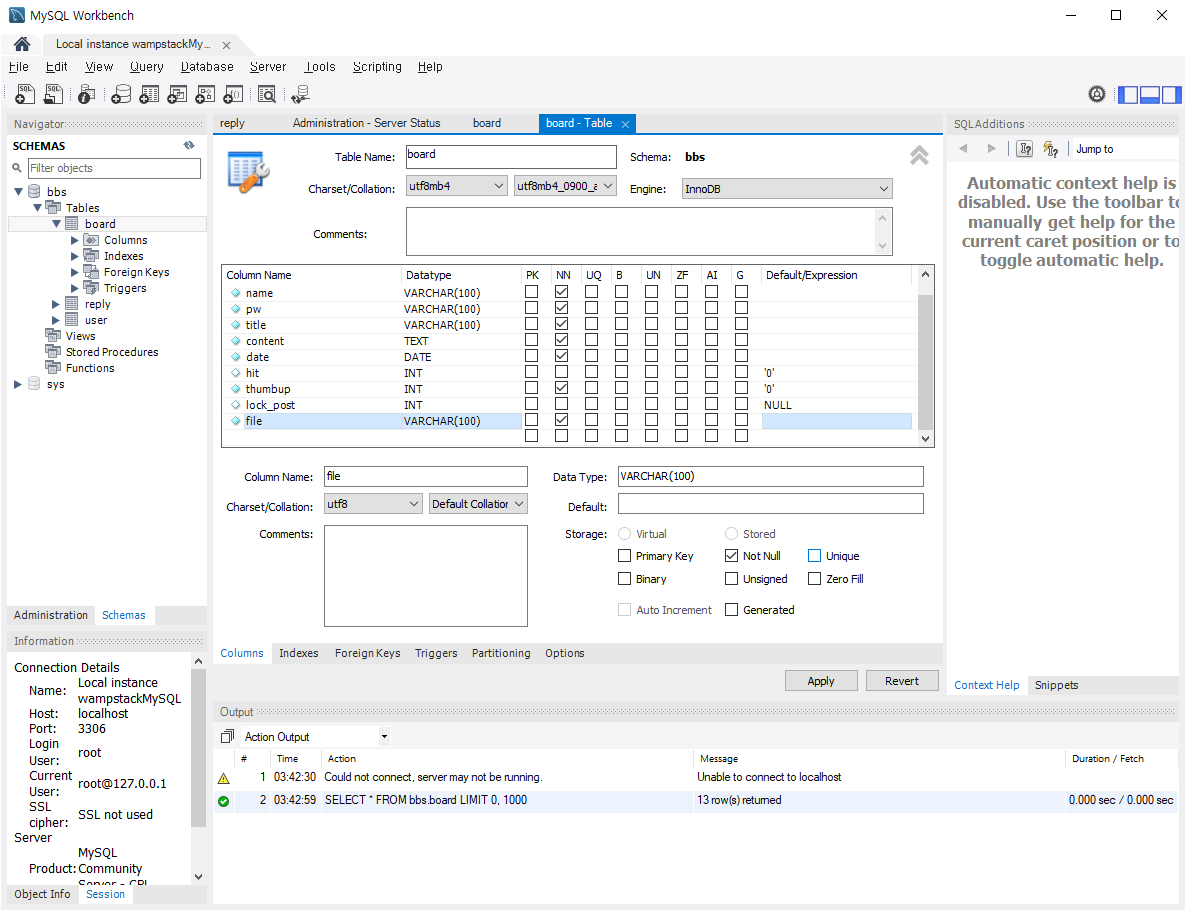Open table collation utf8mb4_0900 dropdown

pyautogui.click(x=565, y=185)
